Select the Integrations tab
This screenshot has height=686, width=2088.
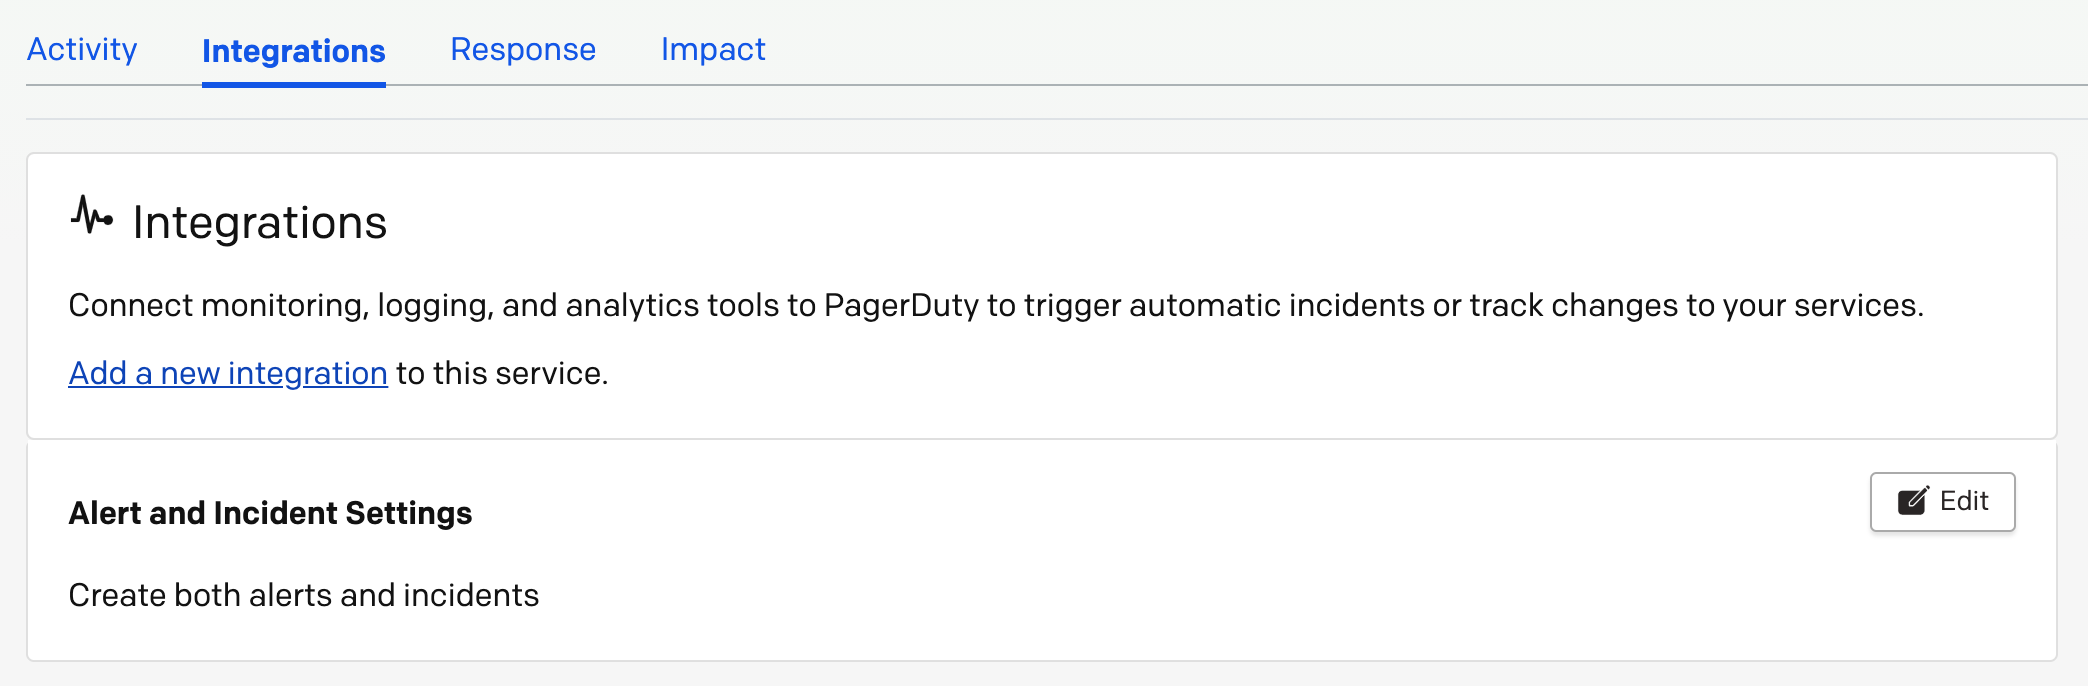[x=294, y=51]
